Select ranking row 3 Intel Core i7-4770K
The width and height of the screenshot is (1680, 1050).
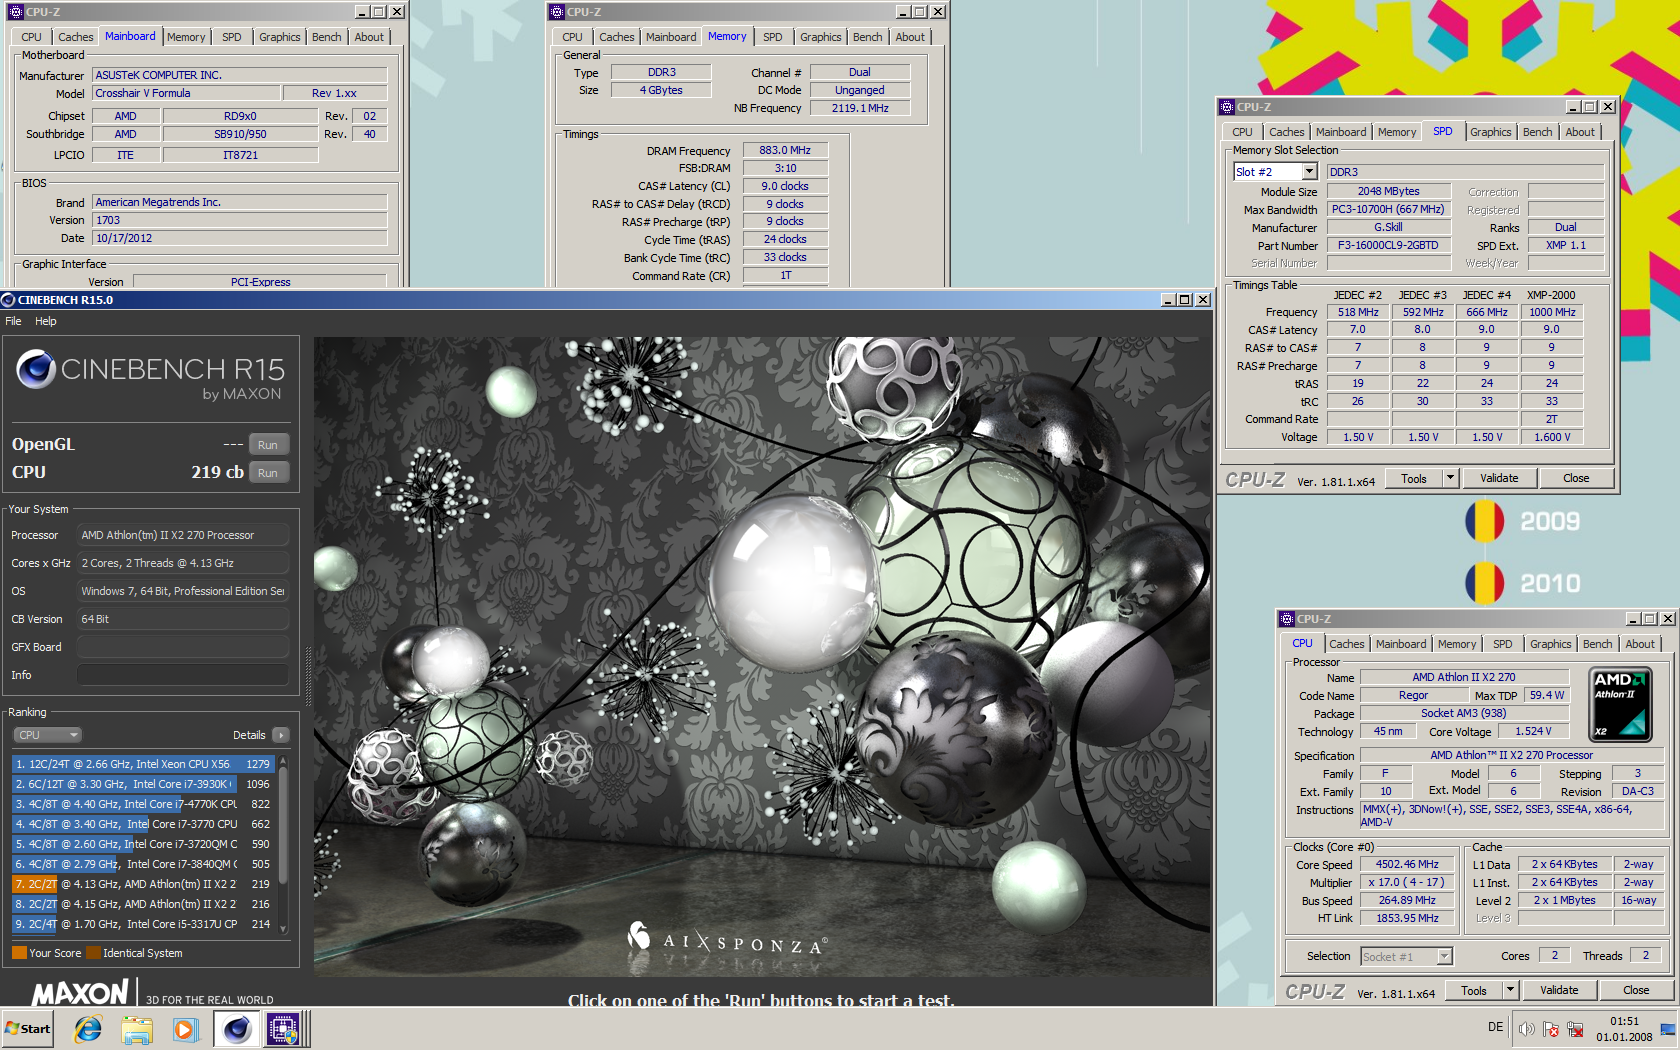144,804
